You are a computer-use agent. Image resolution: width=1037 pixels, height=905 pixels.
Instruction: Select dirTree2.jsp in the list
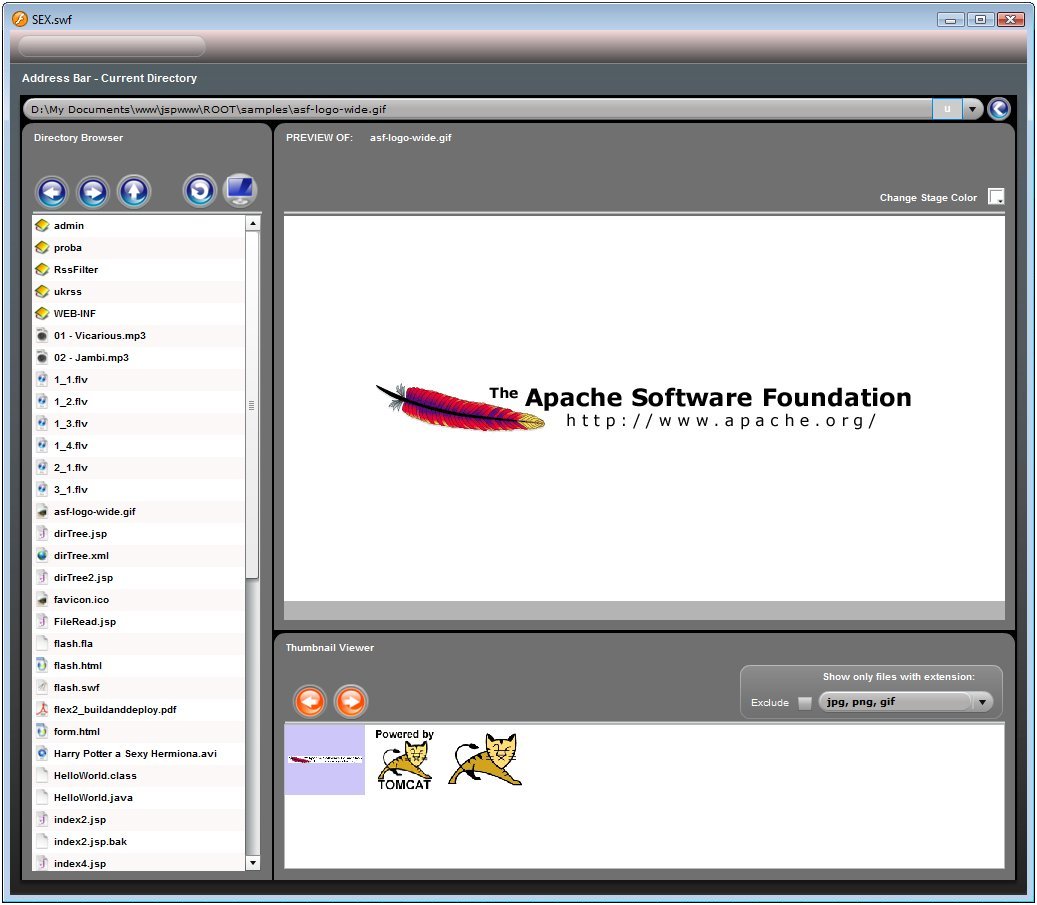tap(138, 578)
